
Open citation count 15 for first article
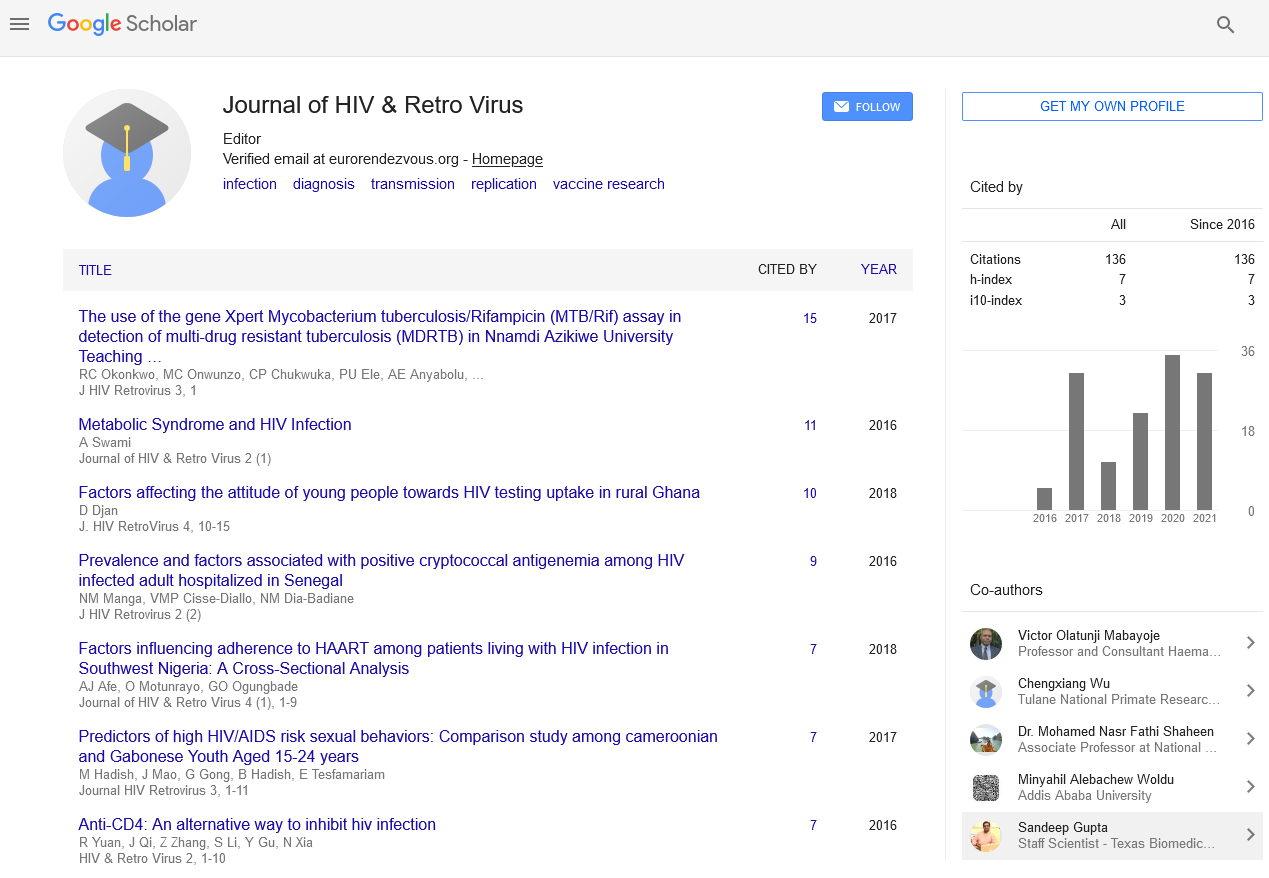click(810, 319)
